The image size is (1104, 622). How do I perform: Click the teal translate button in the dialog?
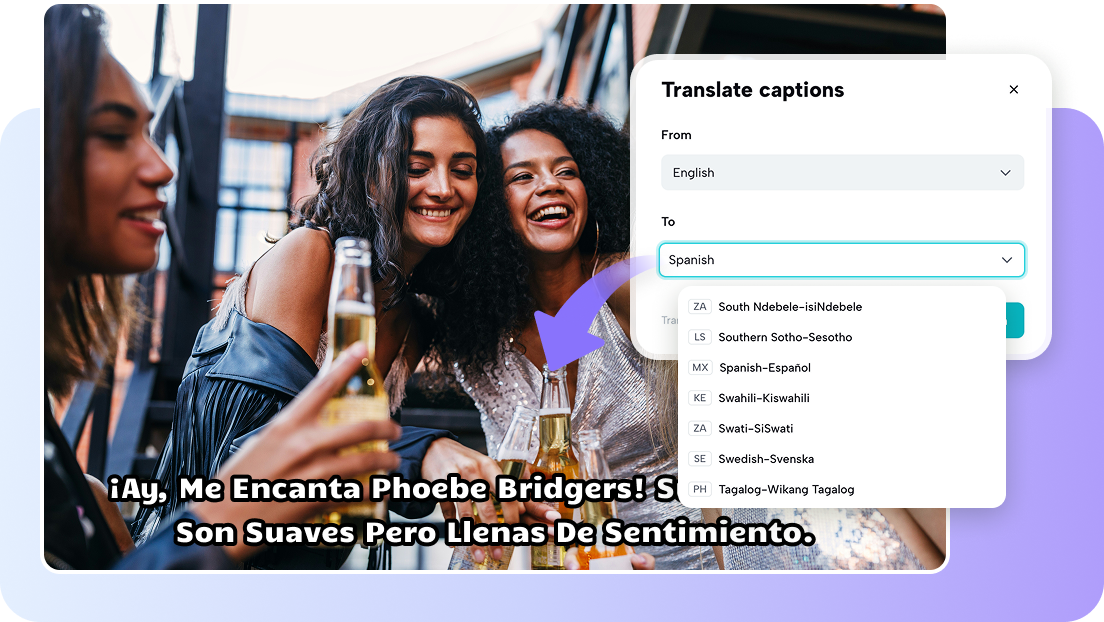click(x=1015, y=321)
